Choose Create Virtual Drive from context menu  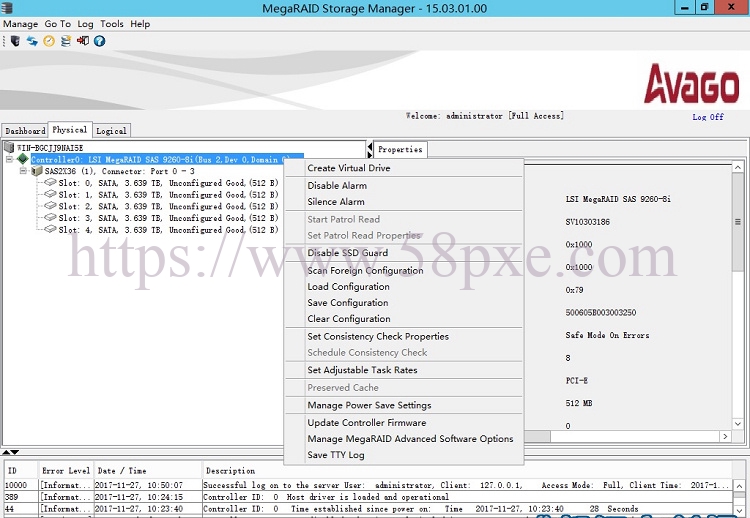[404, 168]
